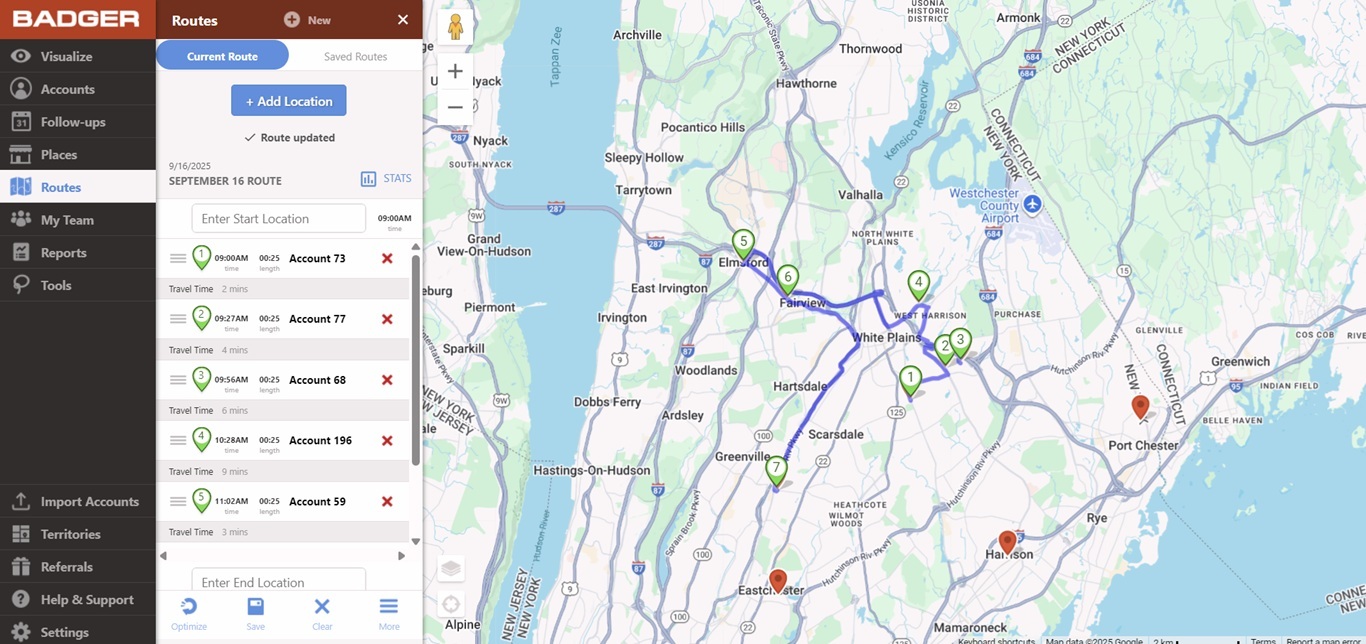1366x644 pixels.
Task: Center map on my location icon
Action: click(x=451, y=604)
